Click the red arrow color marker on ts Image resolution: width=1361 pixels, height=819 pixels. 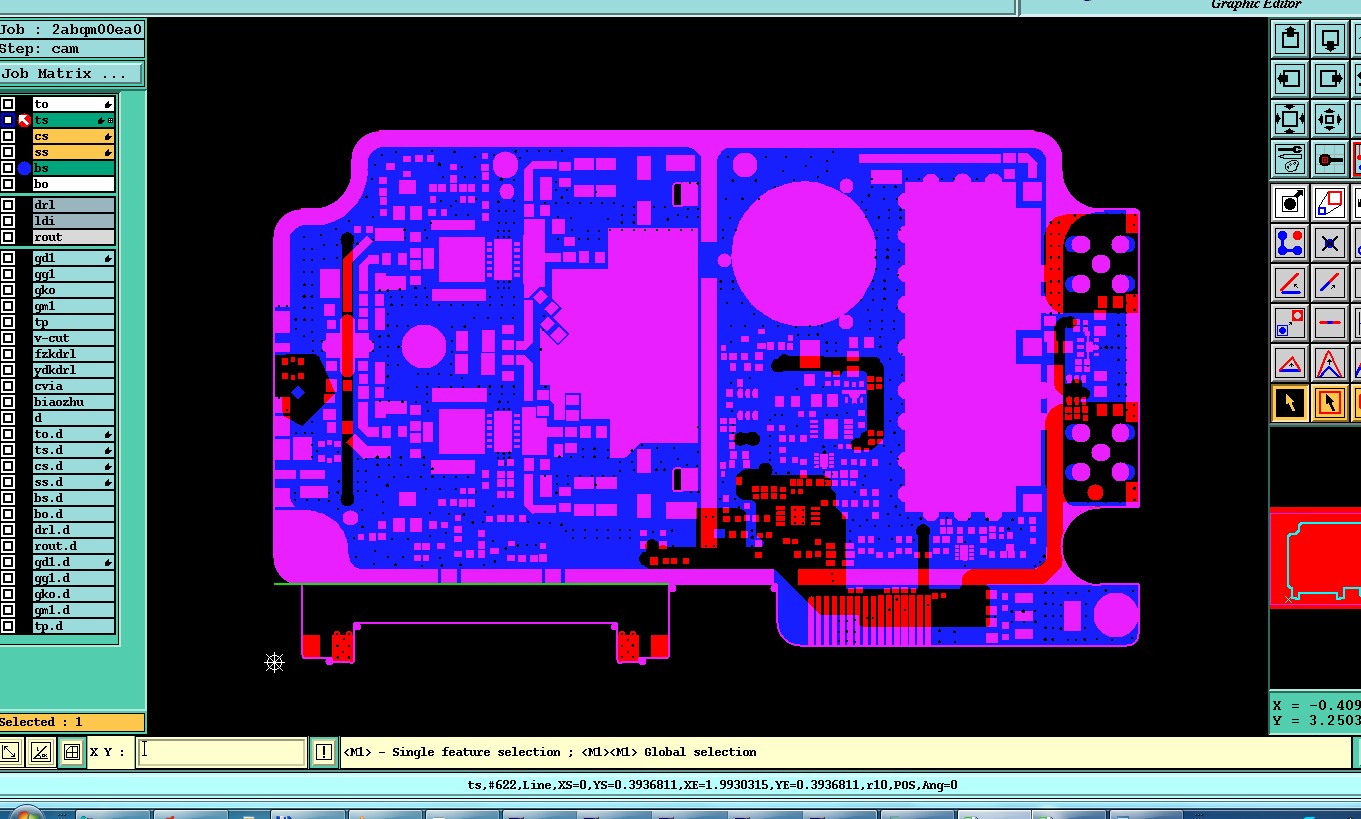[24, 120]
